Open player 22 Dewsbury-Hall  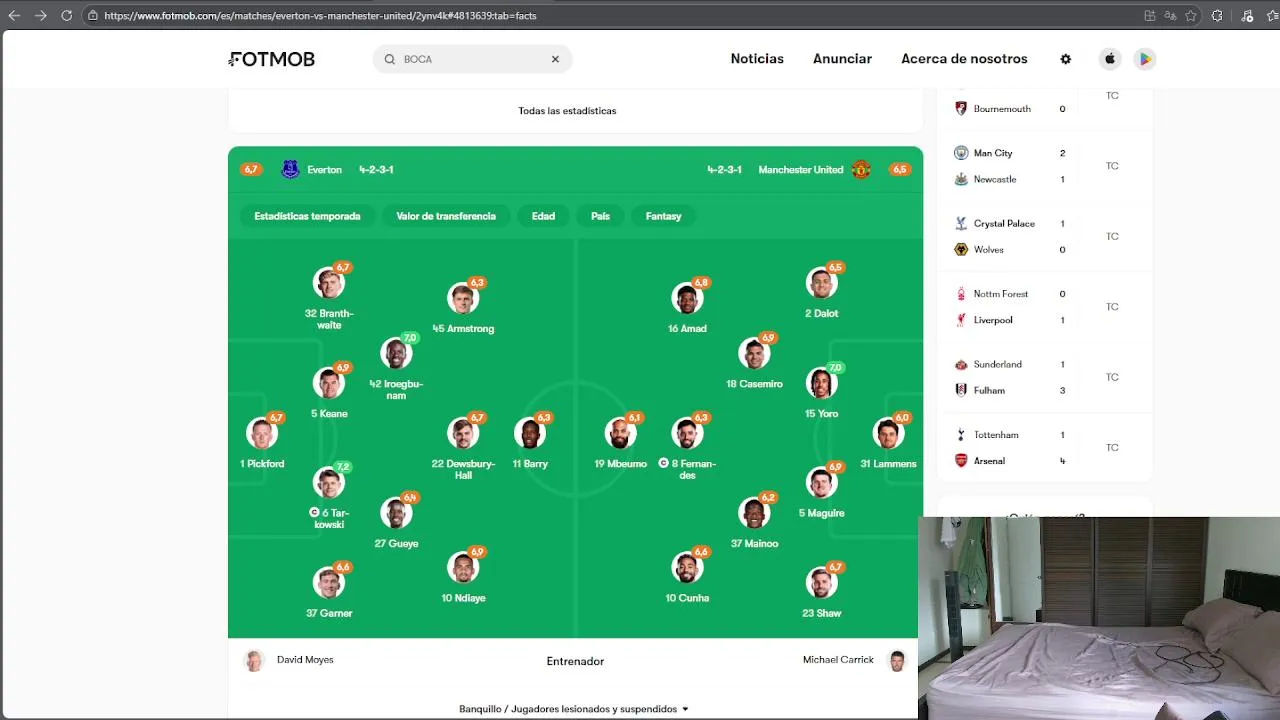click(463, 447)
